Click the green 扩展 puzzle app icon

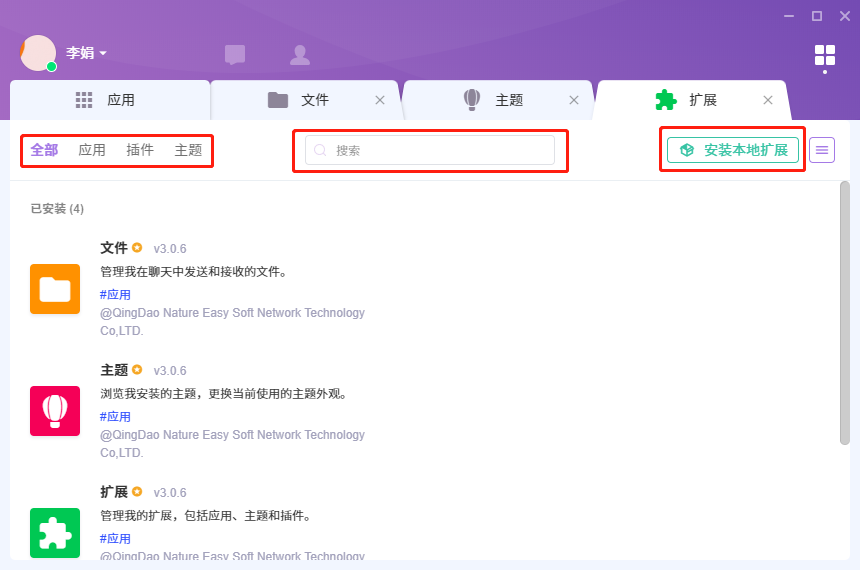(x=55, y=532)
